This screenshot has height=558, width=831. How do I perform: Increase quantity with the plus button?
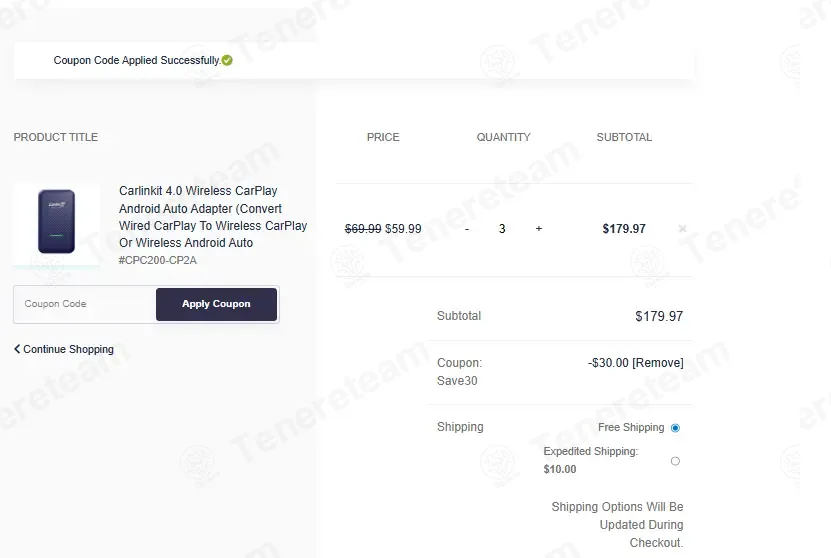point(539,228)
